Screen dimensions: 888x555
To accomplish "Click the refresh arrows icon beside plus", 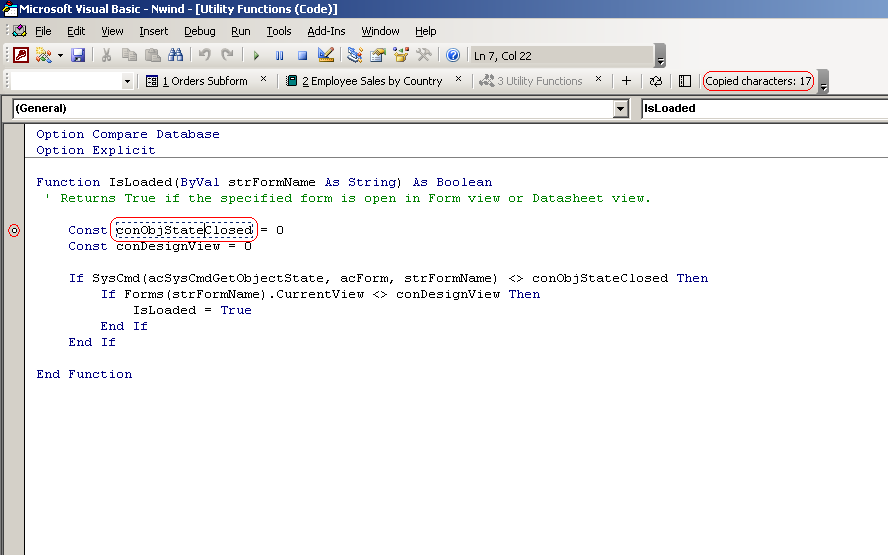I will [656, 81].
